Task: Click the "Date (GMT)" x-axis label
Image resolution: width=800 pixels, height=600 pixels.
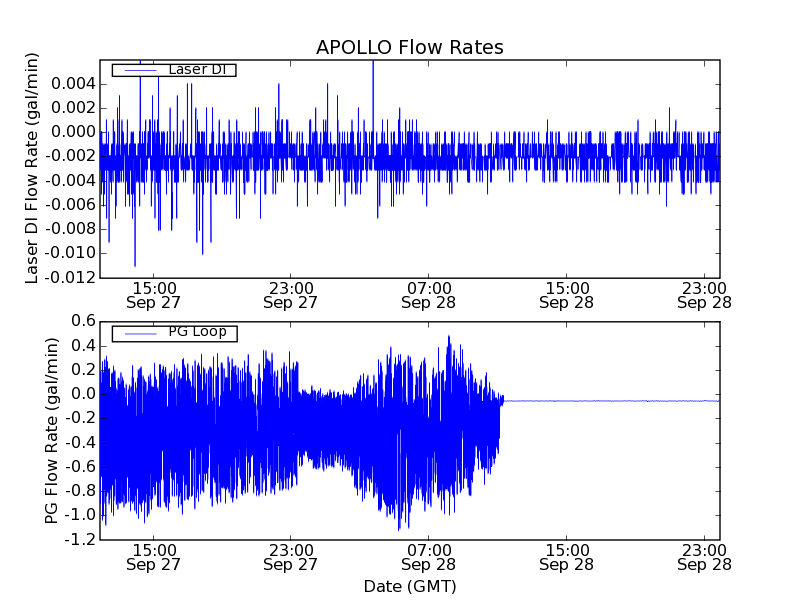Action: point(410,586)
